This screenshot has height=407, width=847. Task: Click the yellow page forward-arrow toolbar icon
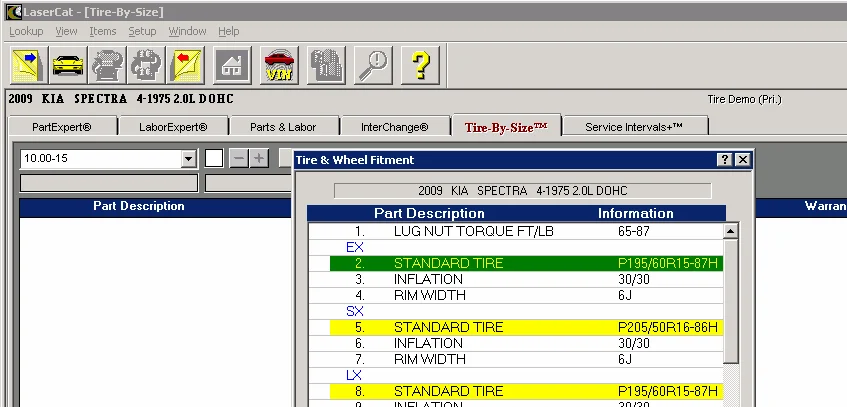[29, 65]
